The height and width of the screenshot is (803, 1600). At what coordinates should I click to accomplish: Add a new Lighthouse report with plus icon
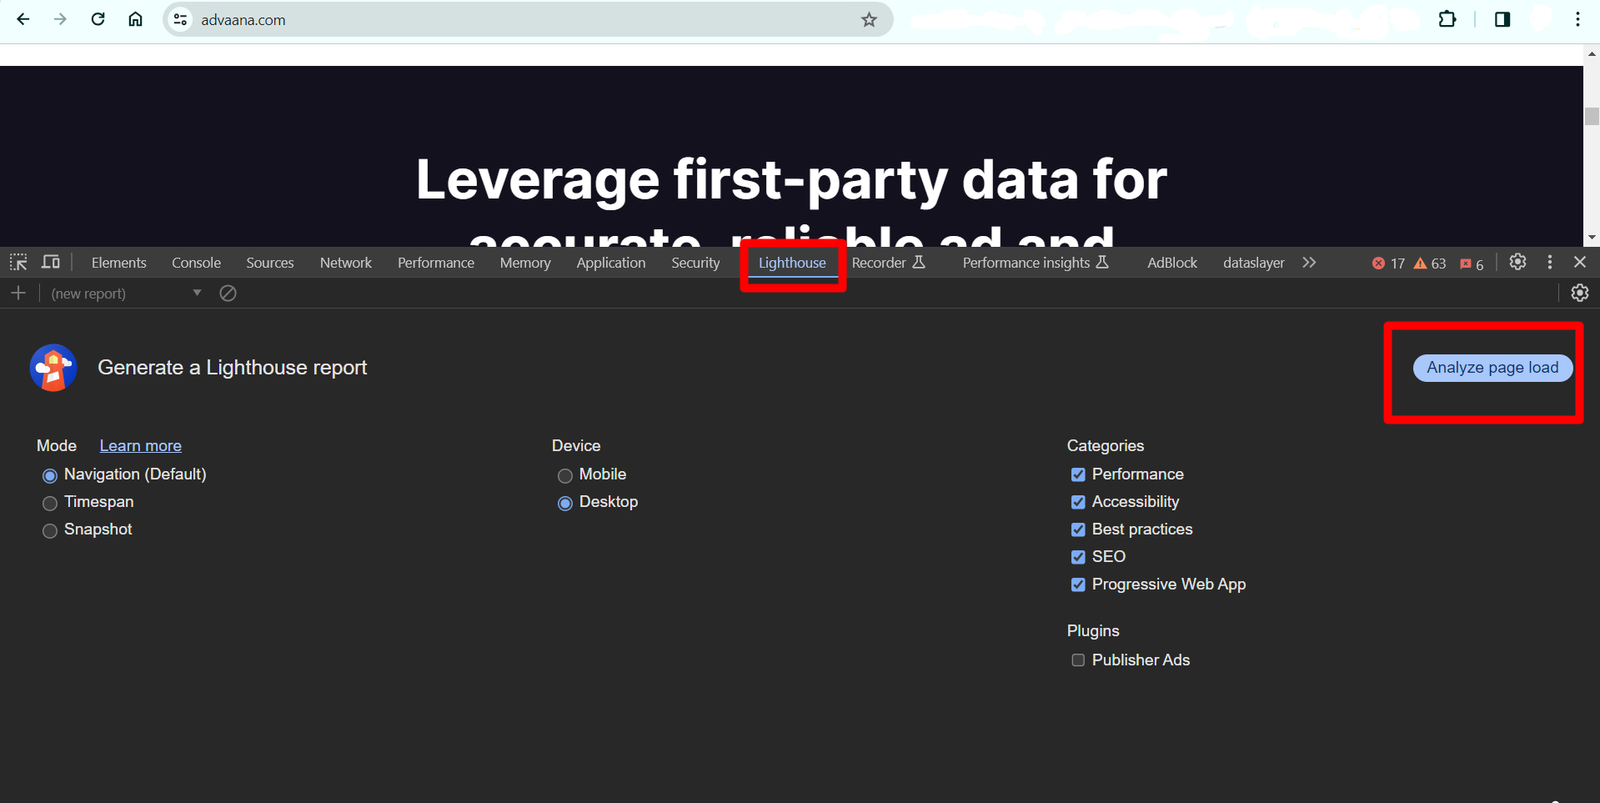18,293
